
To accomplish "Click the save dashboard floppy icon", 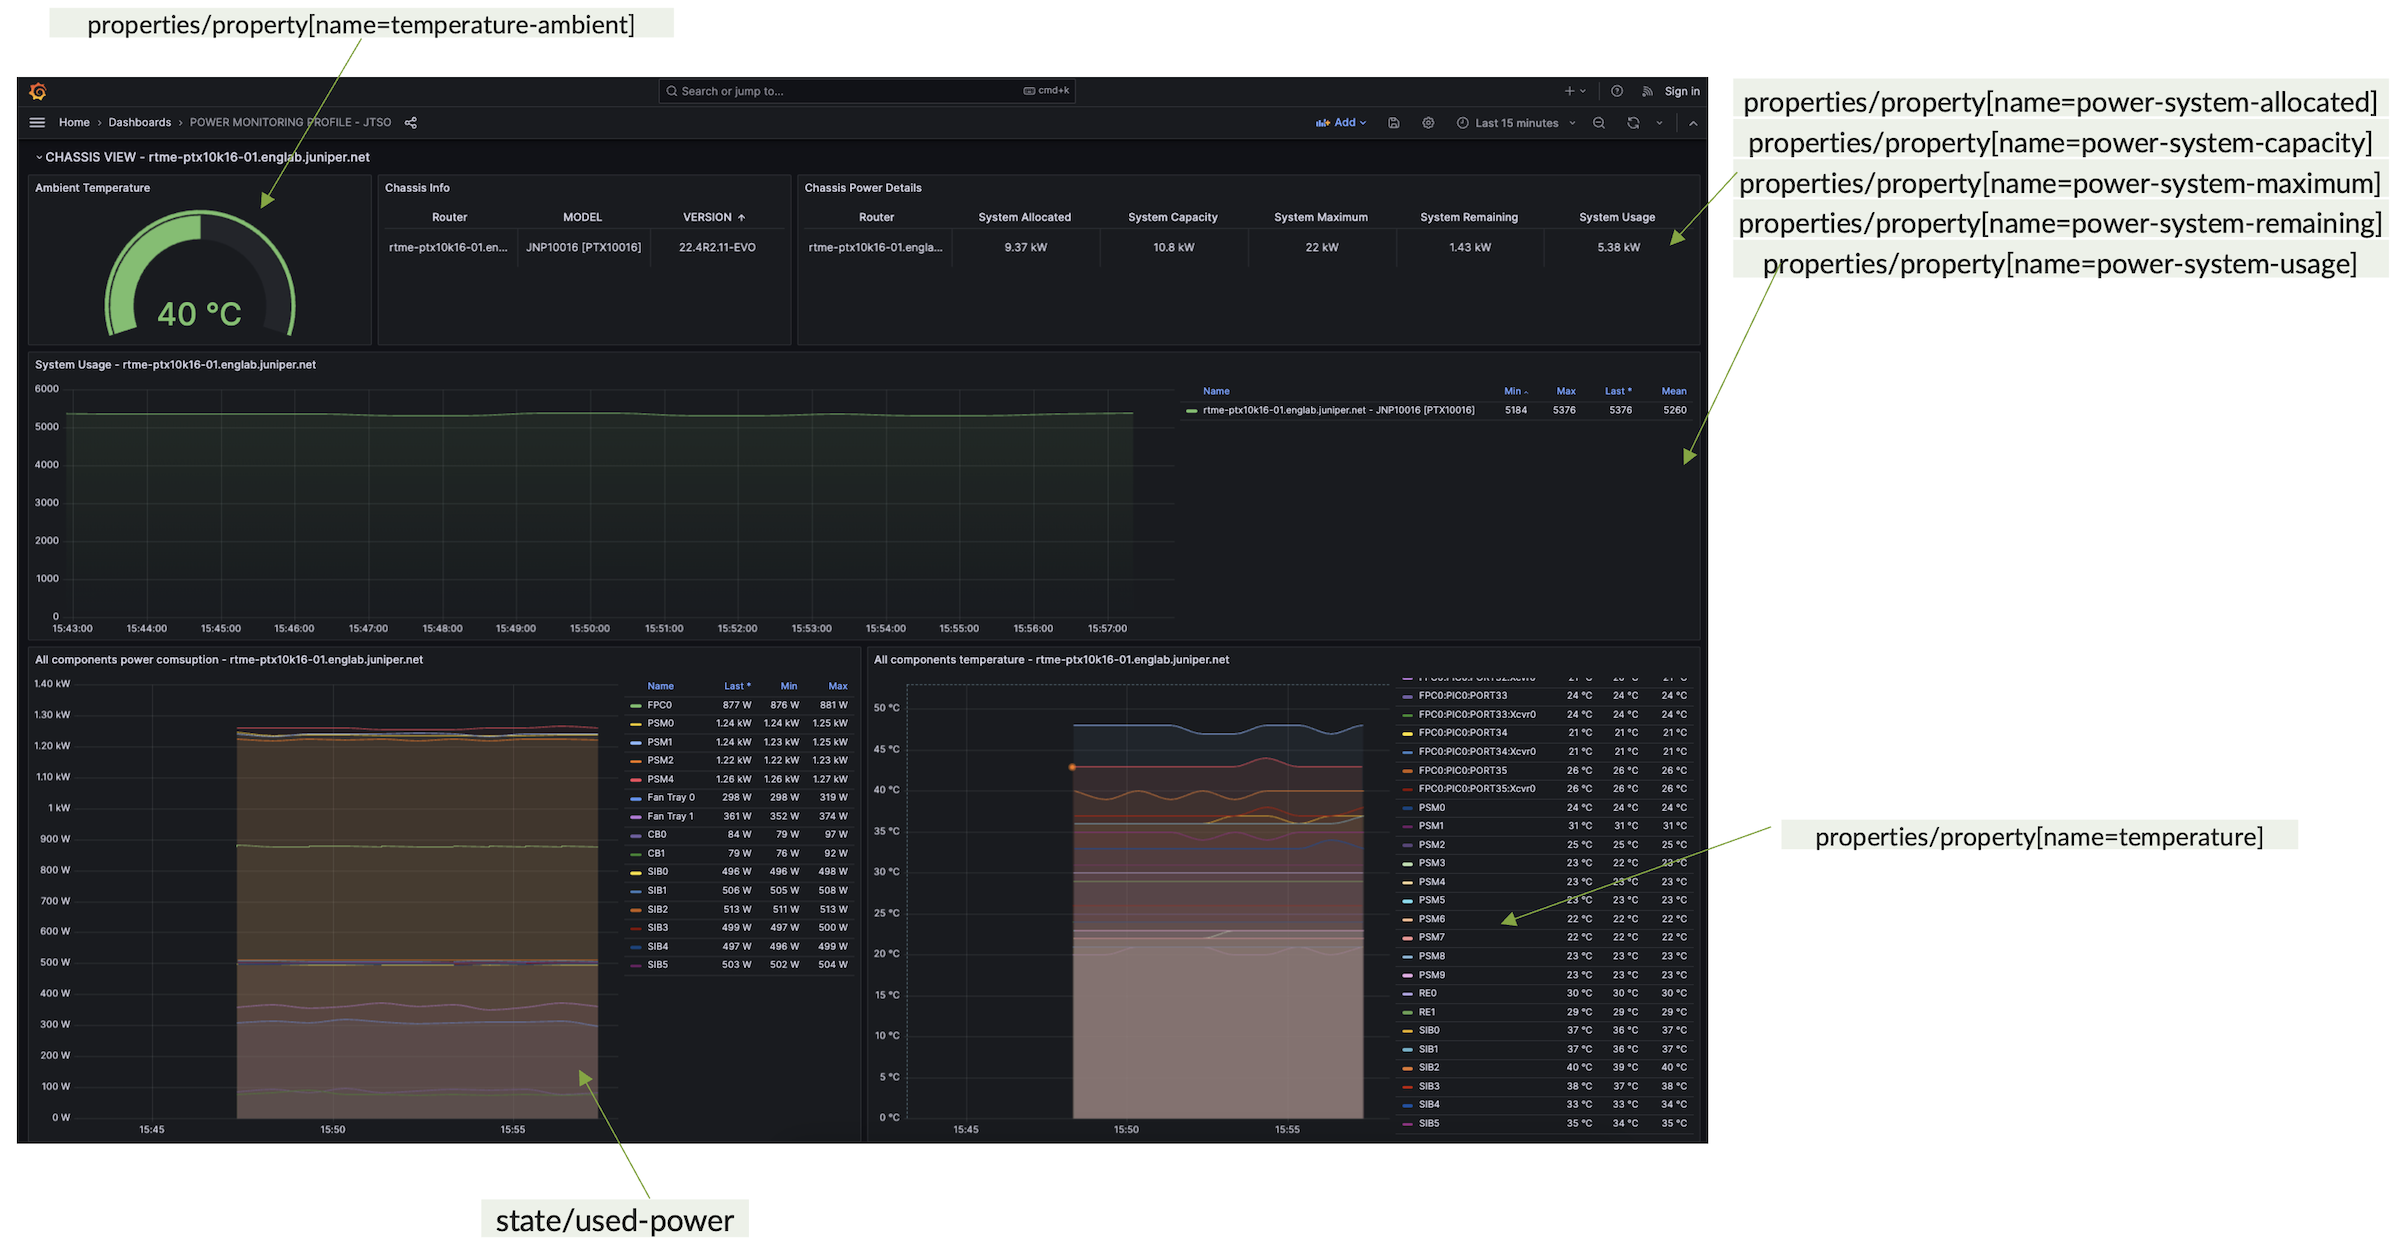I will 1394,123.
